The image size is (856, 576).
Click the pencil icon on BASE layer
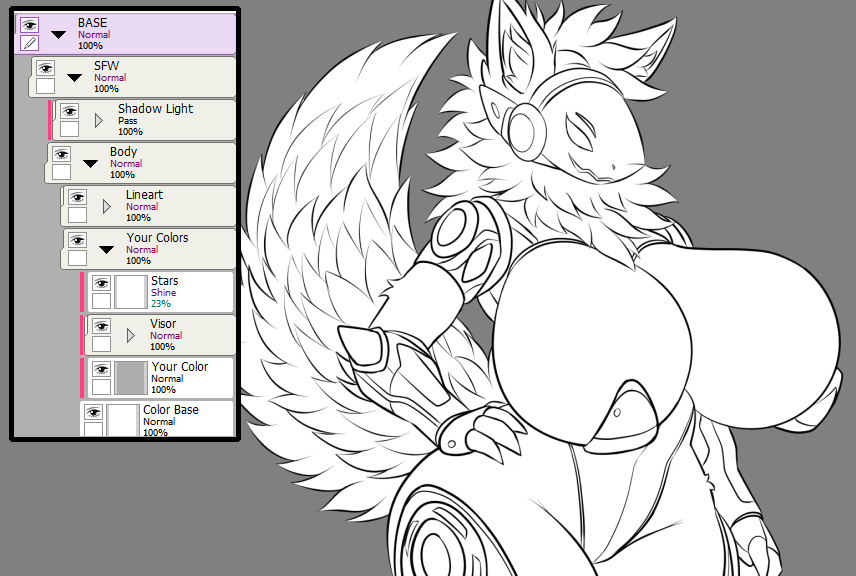(29, 43)
